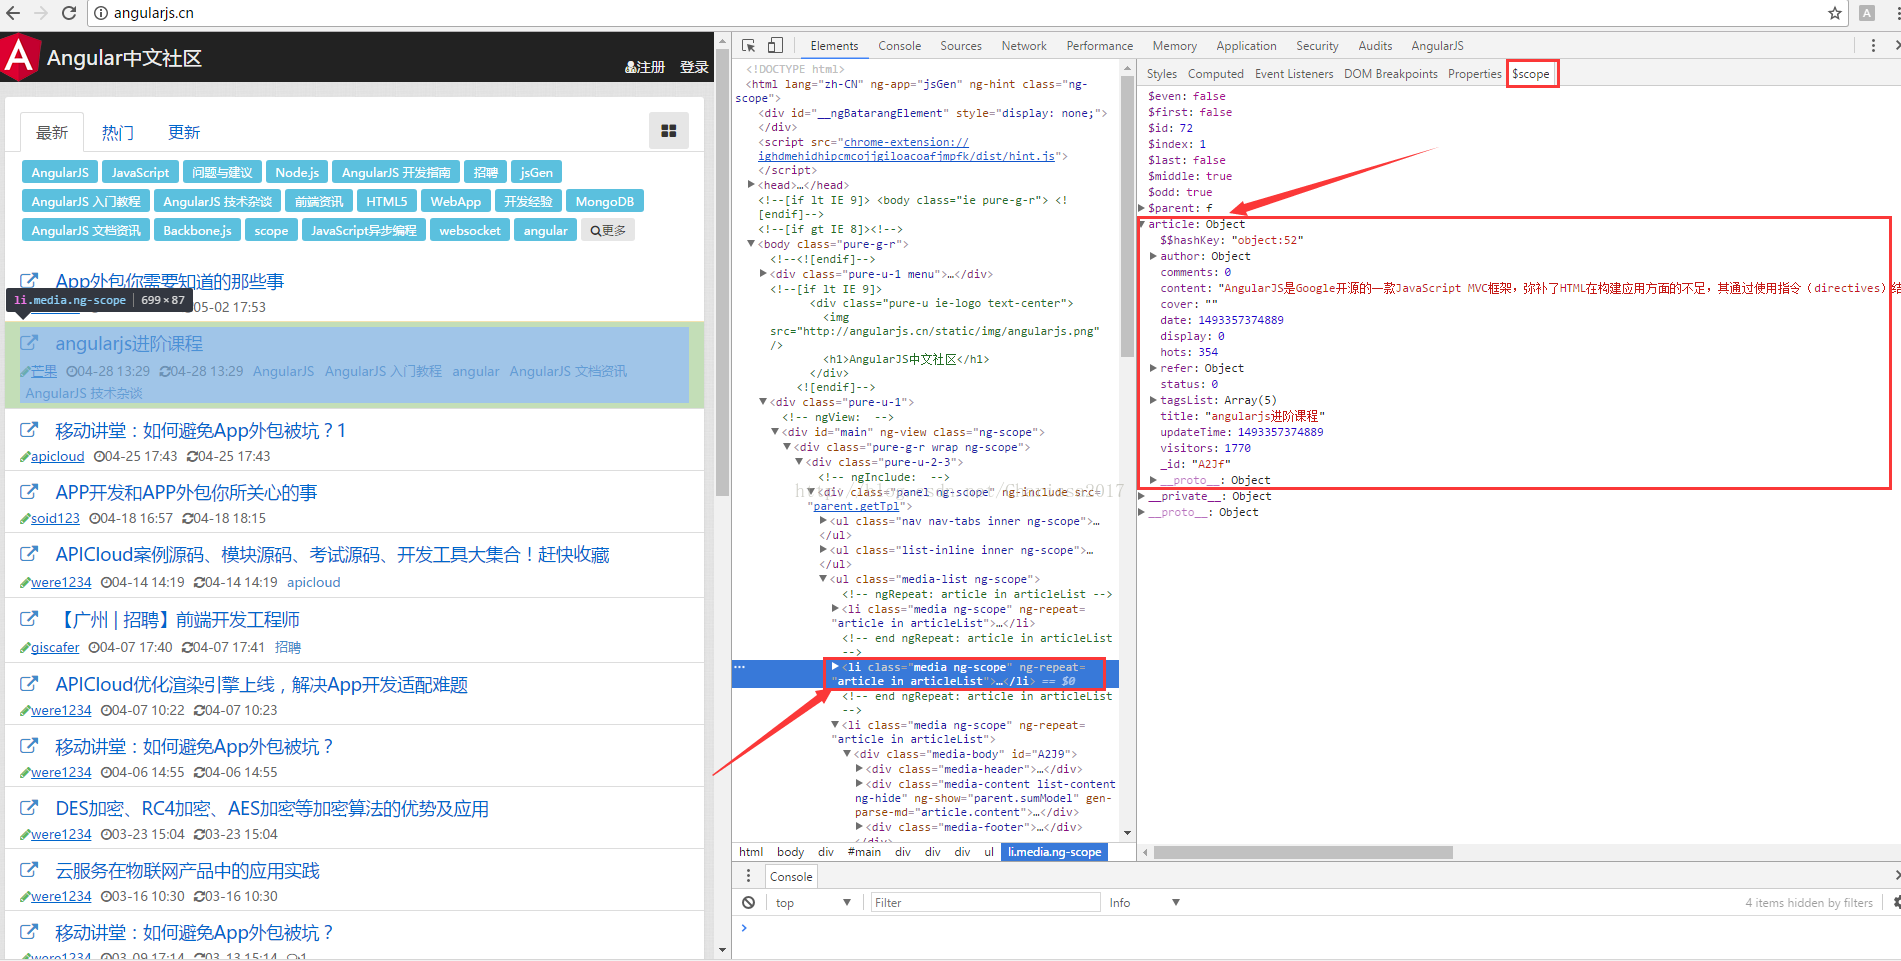Click the Backbone.js tag

coord(197,230)
